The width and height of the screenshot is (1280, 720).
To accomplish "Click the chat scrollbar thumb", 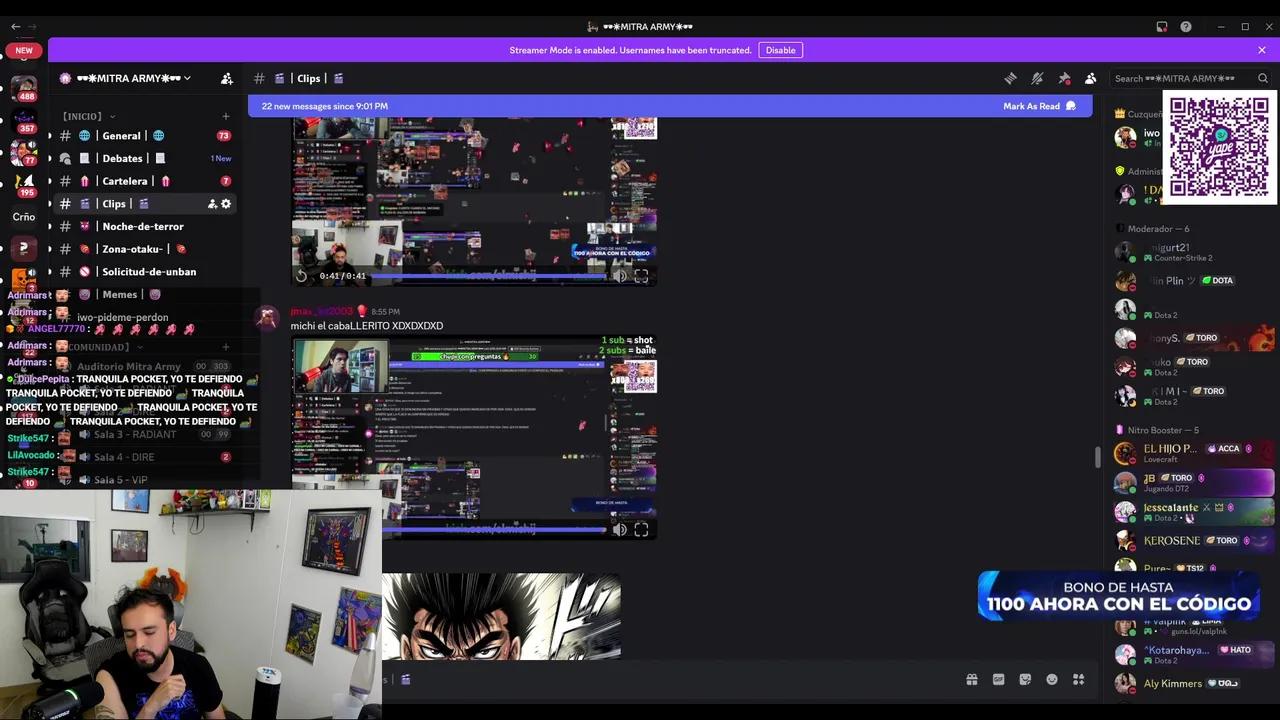I will 1097,456.
